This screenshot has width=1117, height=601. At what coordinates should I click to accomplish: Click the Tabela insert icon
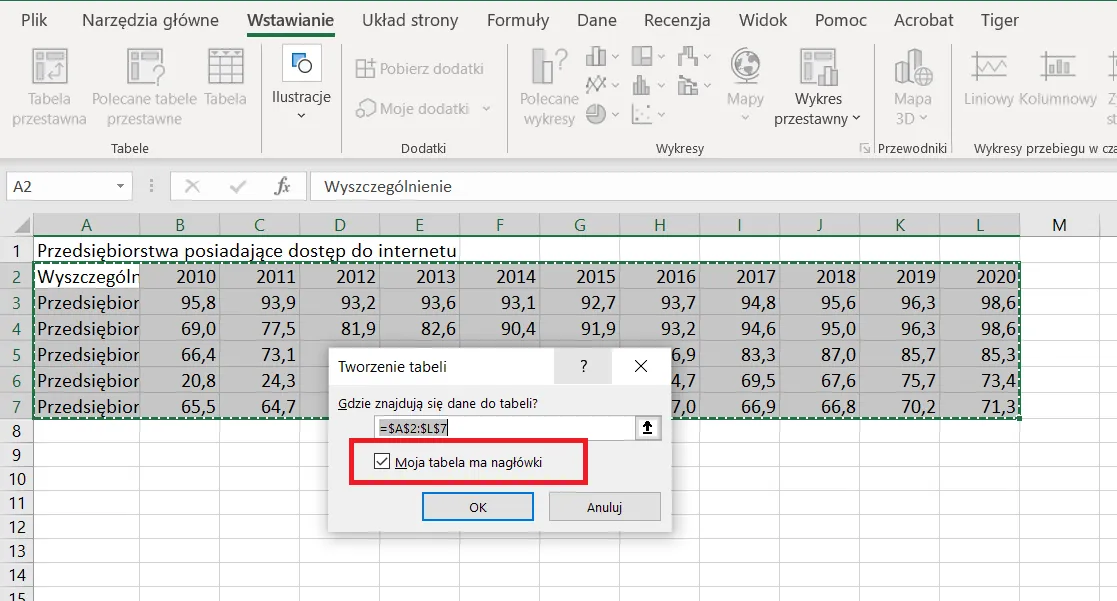225,67
